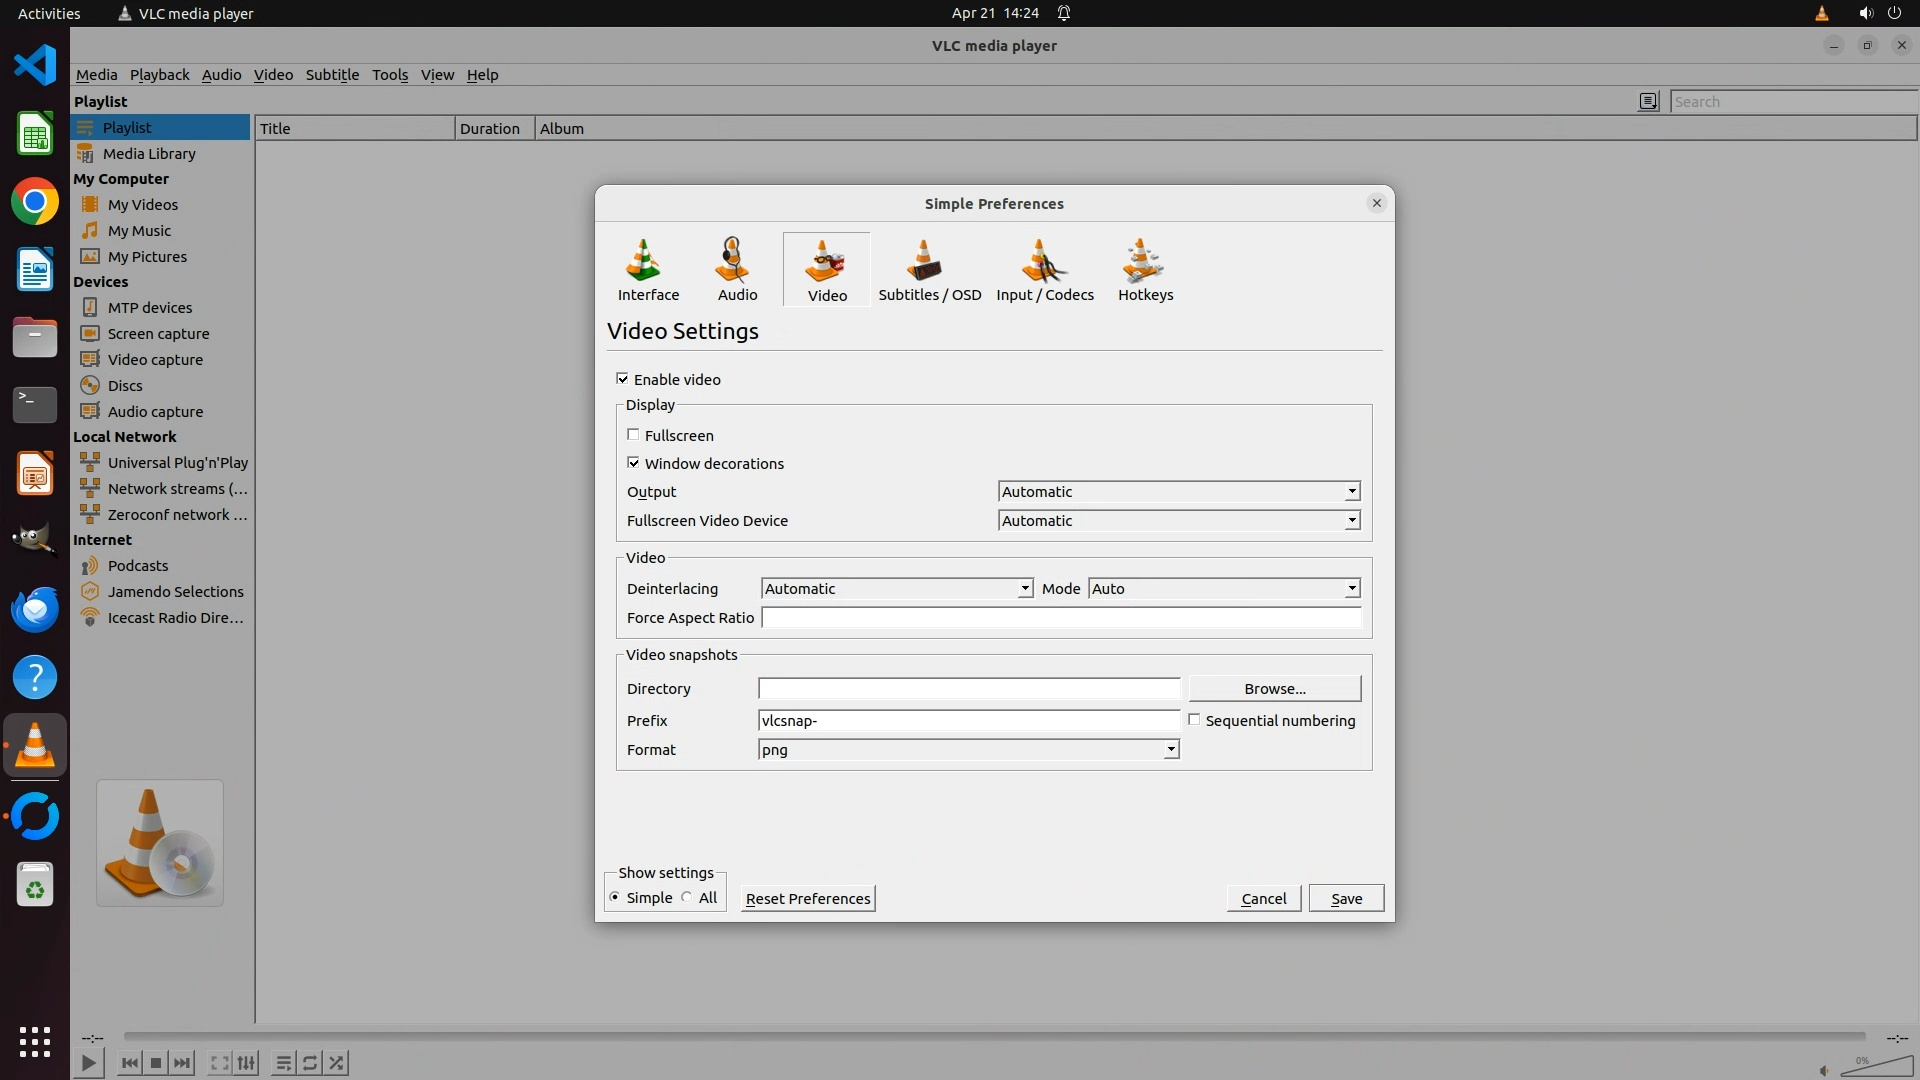Enable the Fullscreen checkbox
Viewport: 1920px width, 1080px height.
[x=633, y=435]
